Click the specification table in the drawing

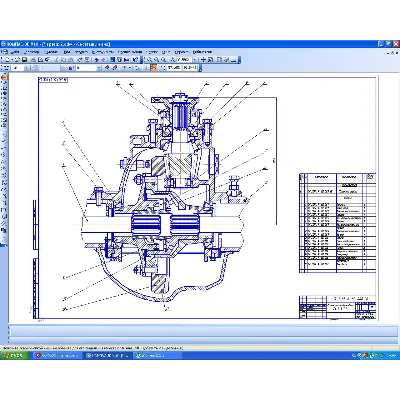337,223
